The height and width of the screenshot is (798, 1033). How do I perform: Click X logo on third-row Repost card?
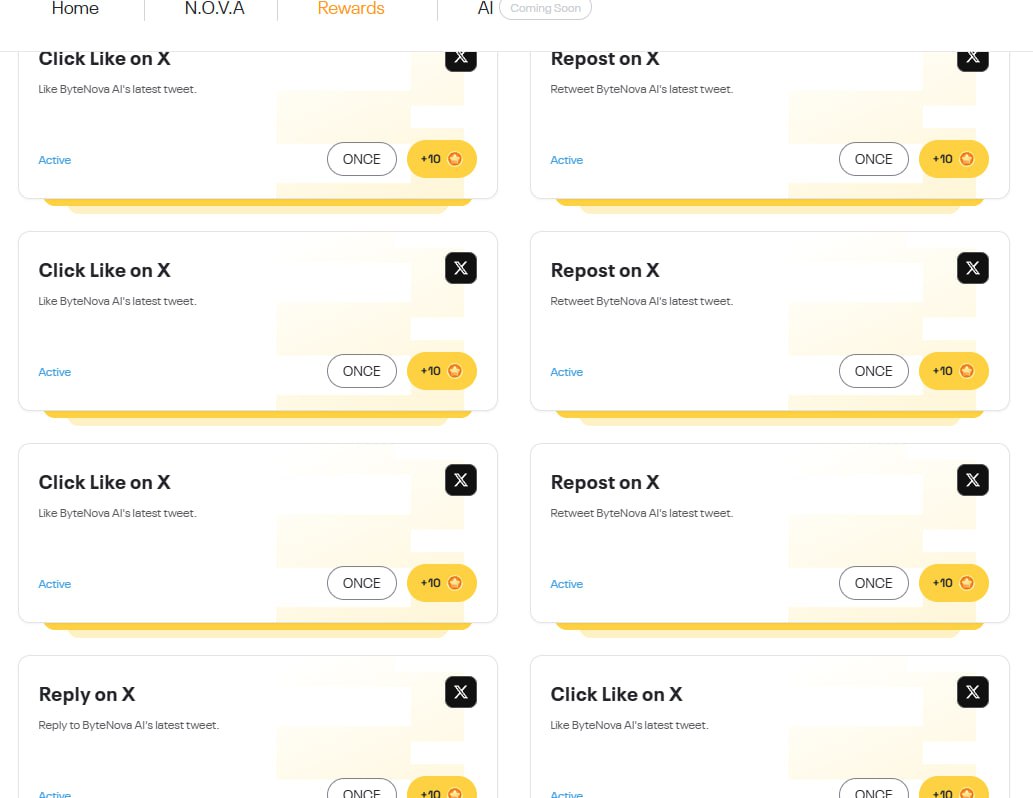coord(973,480)
